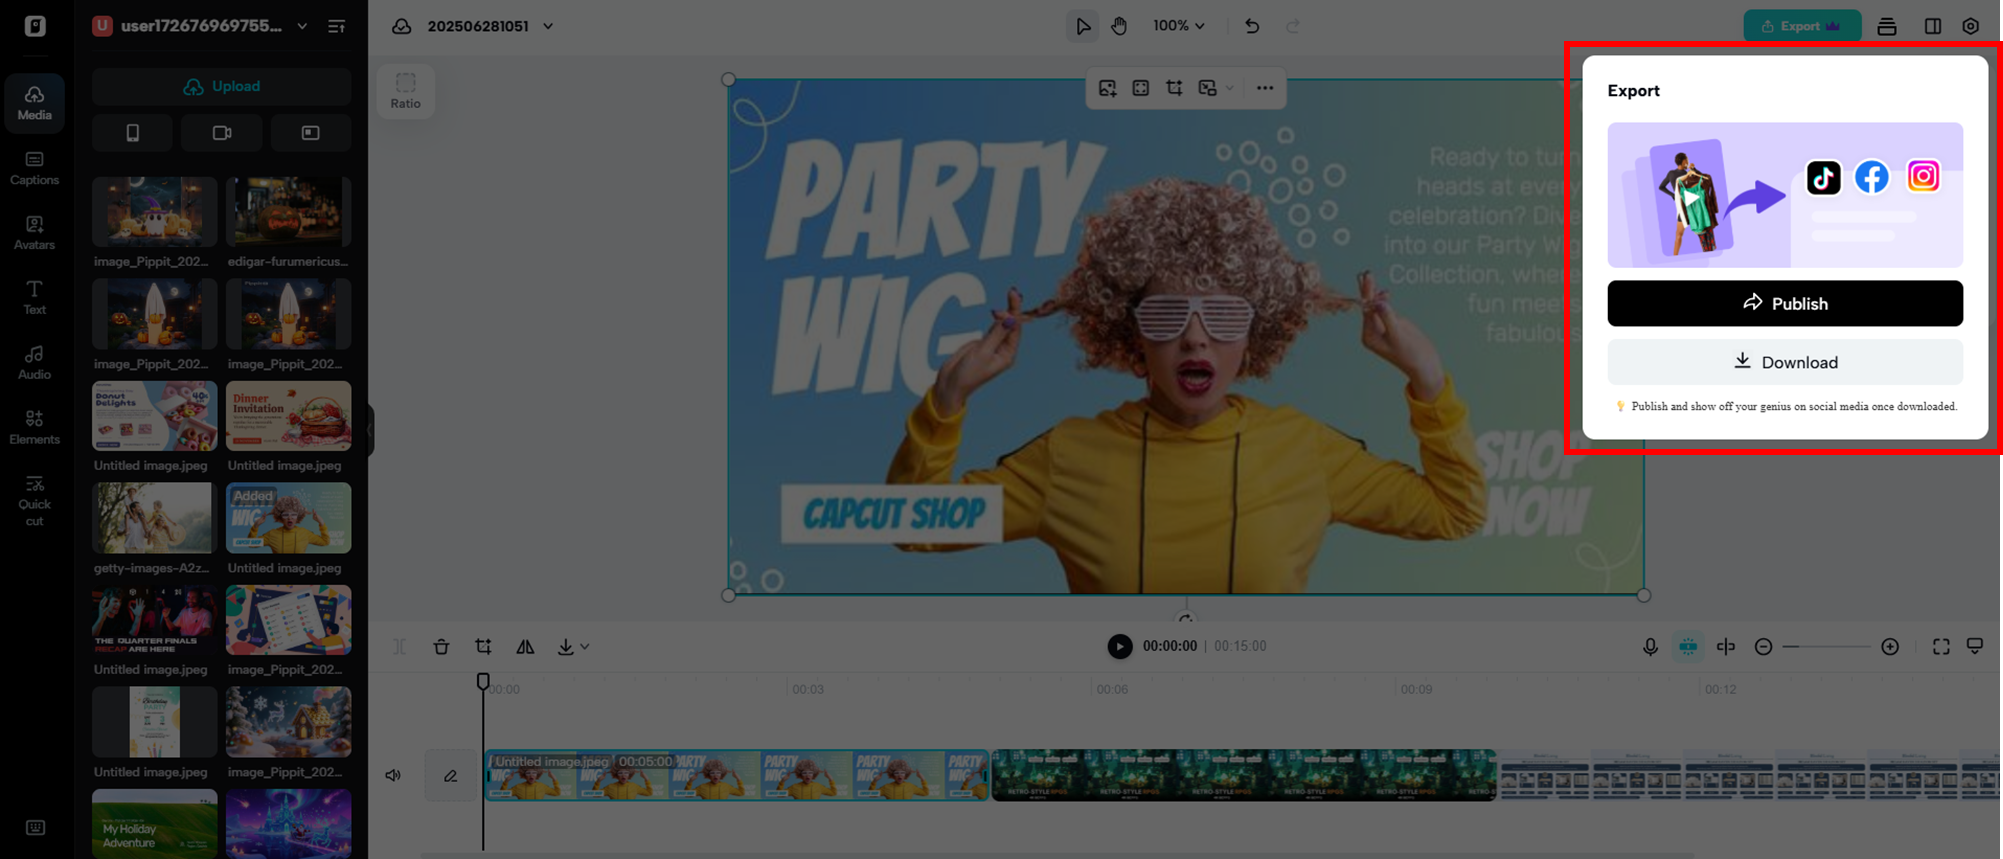
Task: Click the app logo at top-left
Action: click(x=35, y=26)
